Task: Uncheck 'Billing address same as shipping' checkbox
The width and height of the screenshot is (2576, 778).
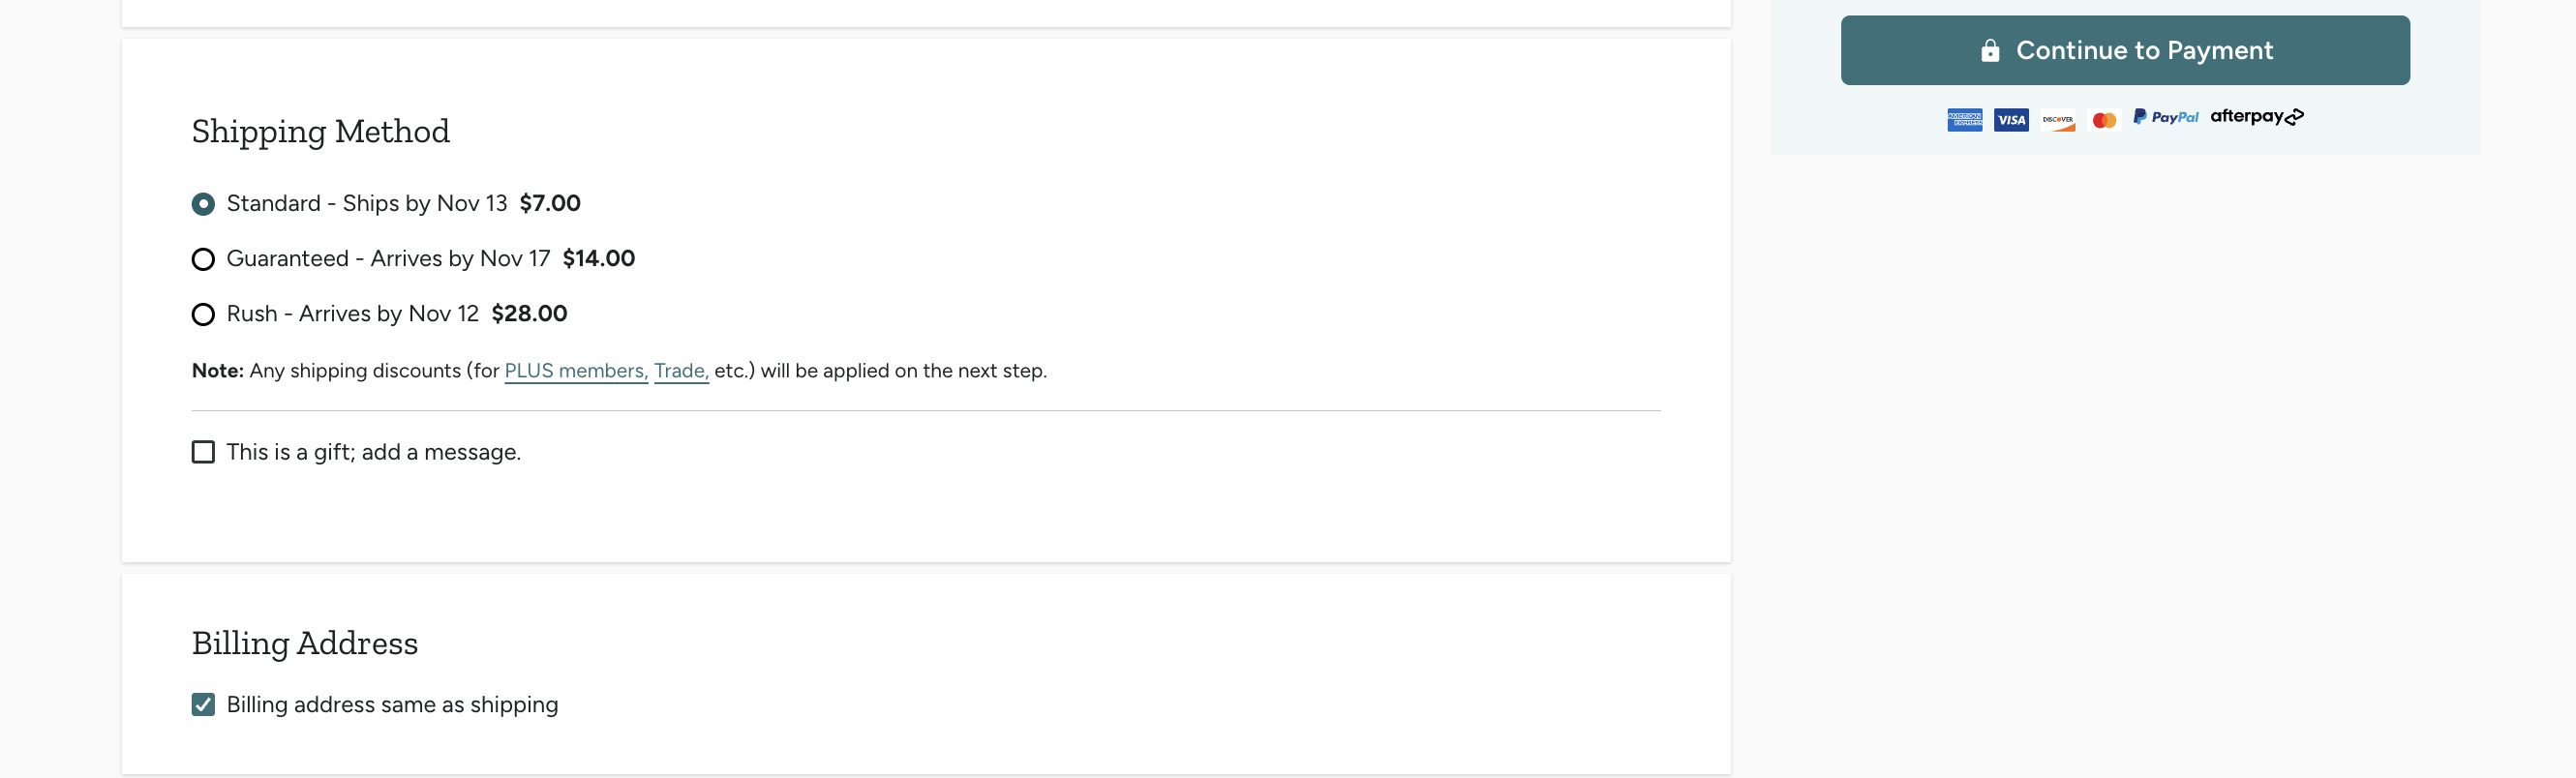Action: (x=203, y=705)
